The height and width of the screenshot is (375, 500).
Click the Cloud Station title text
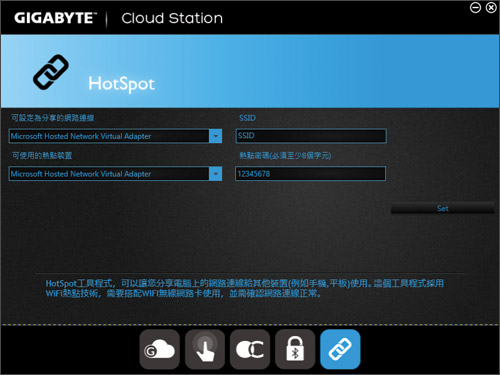172,18
